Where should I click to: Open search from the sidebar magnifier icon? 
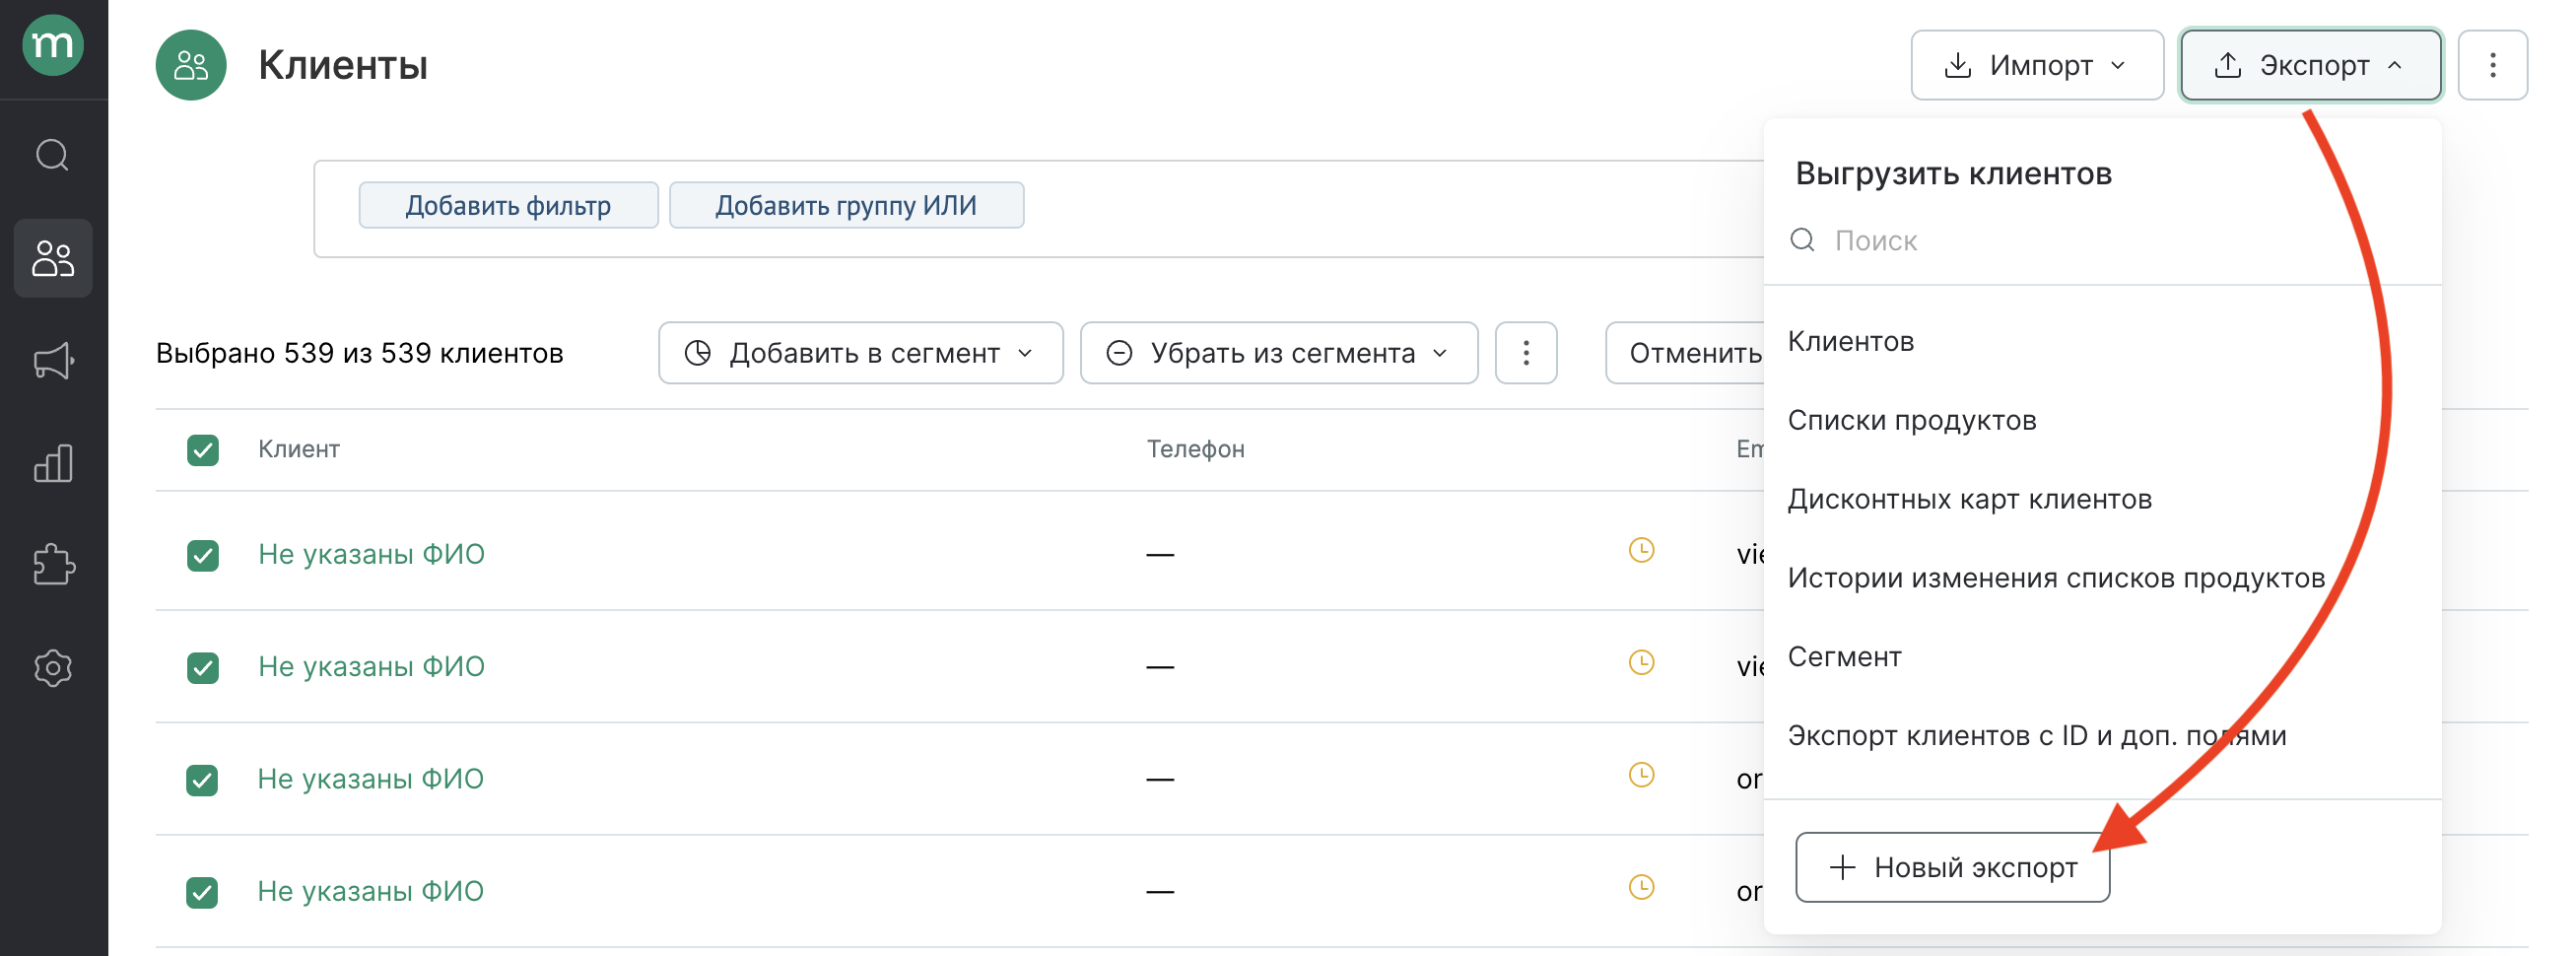pyautogui.click(x=53, y=155)
